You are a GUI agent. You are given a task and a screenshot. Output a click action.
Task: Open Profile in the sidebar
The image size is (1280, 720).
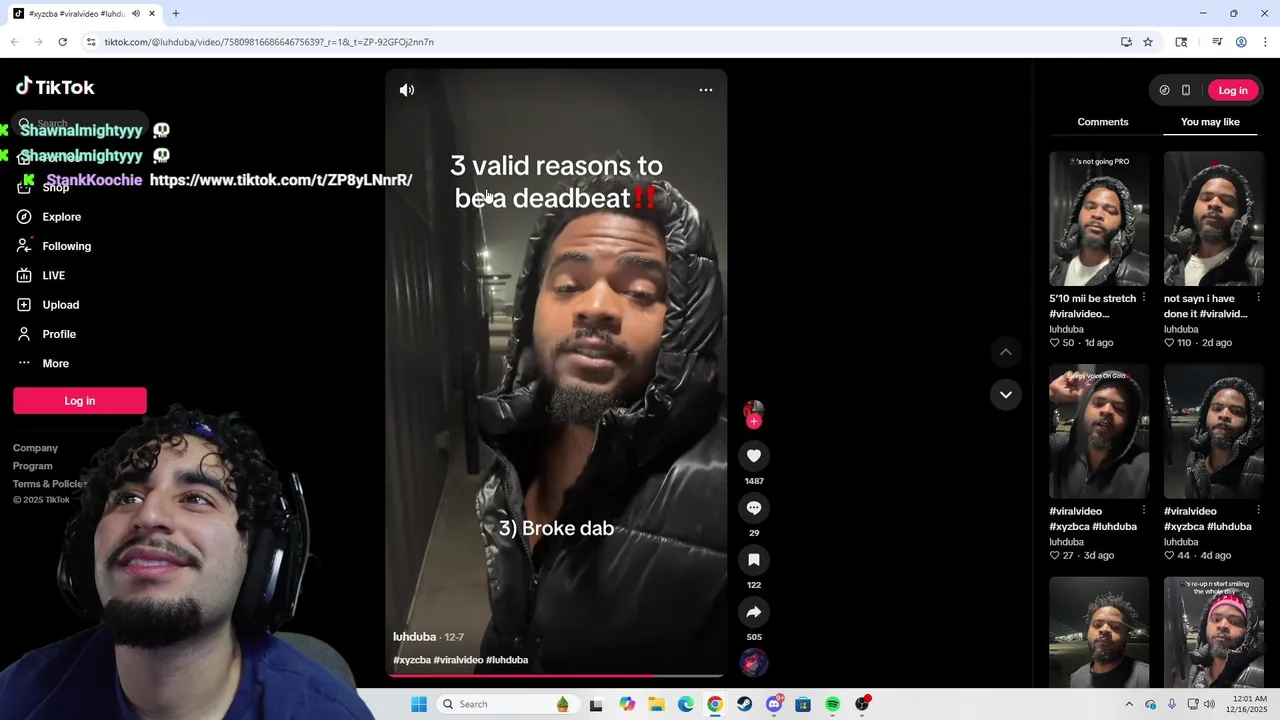[59, 334]
